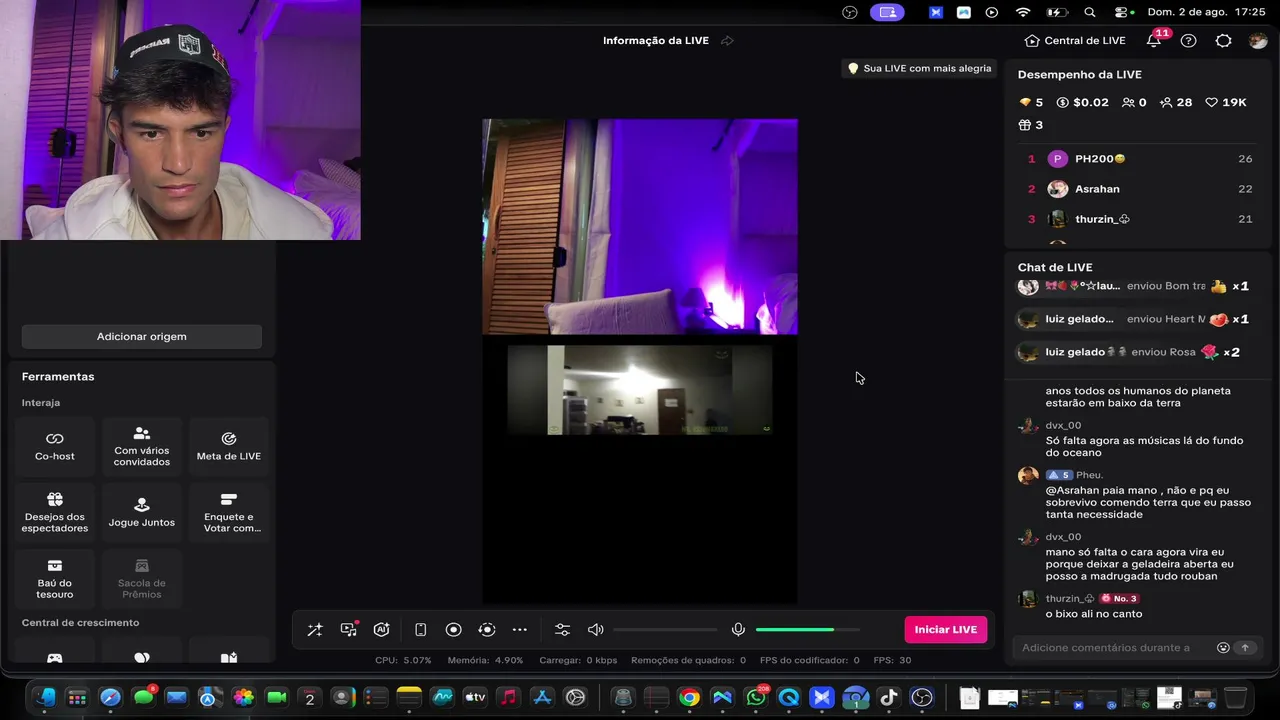Click the gift box count of 3
The width and height of the screenshot is (1280, 720).
click(x=1031, y=125)
